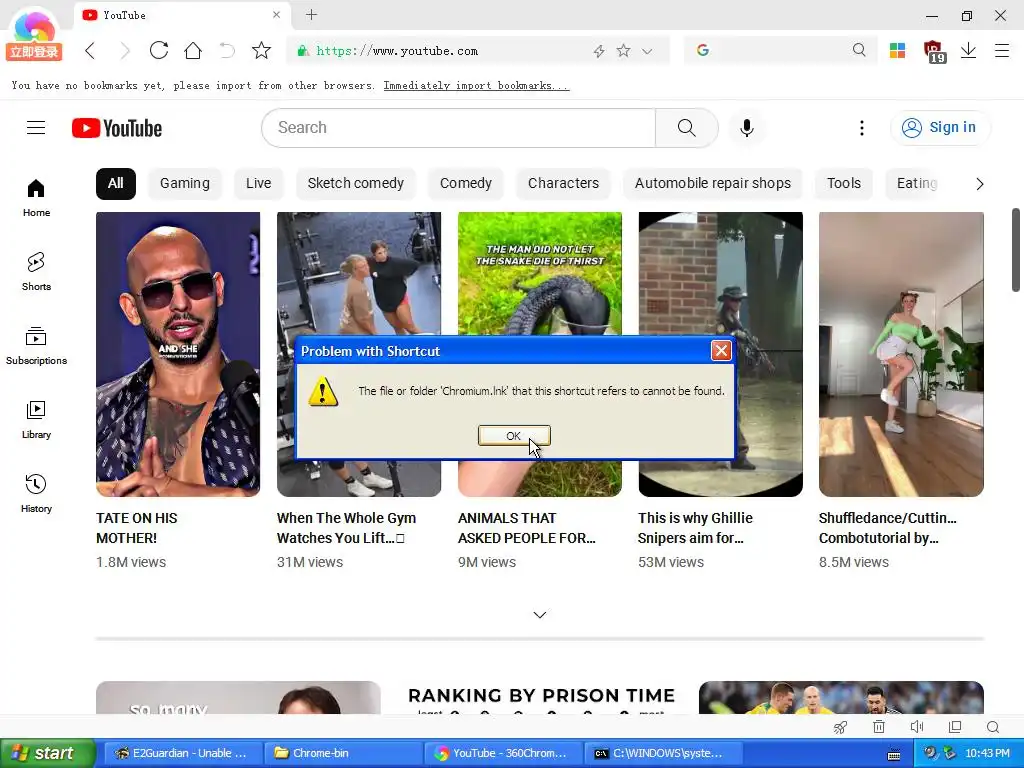Click the favorites star beside home icon
1024x768 pixels.
[261, 51]
